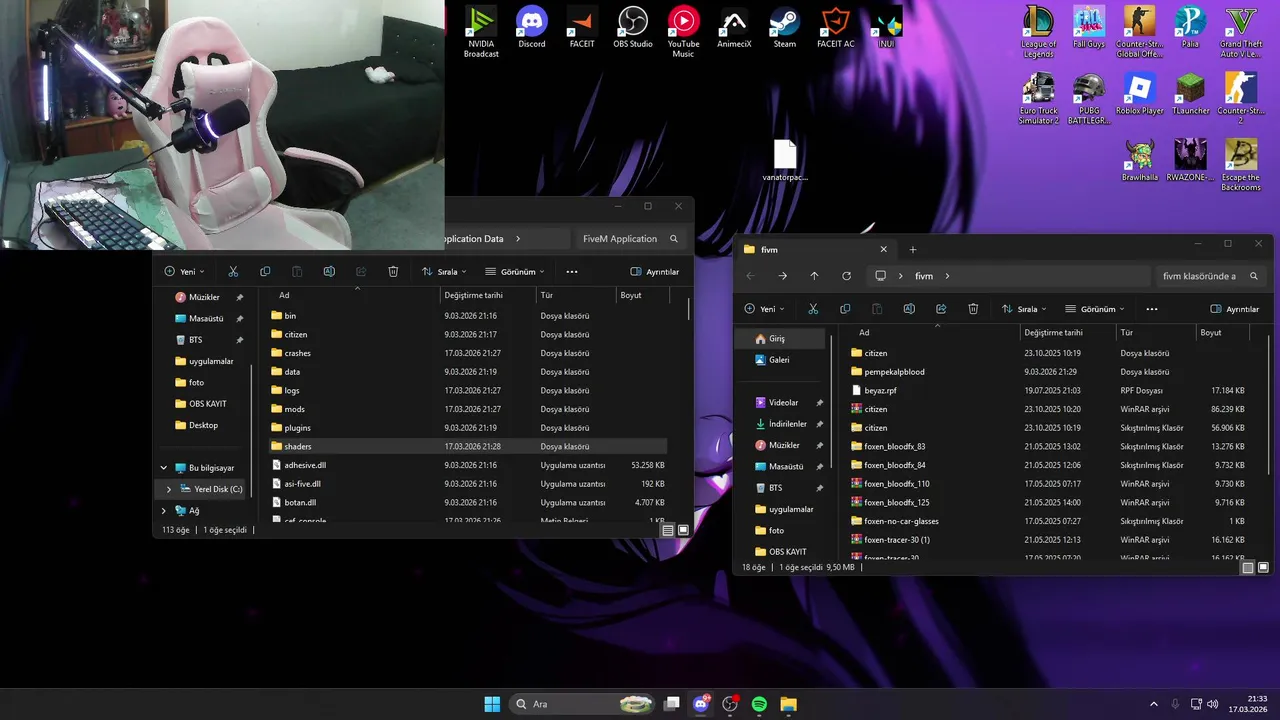This screenshot has height=720, width=1280.
Task: Open the Yeni dropdown in fivm window
Action: 764,309
